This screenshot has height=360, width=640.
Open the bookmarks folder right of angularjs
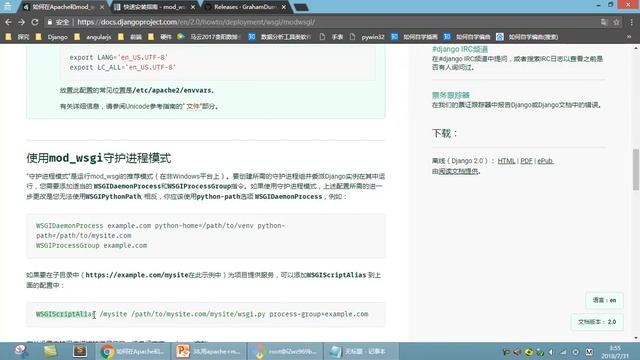click(130, 37)
